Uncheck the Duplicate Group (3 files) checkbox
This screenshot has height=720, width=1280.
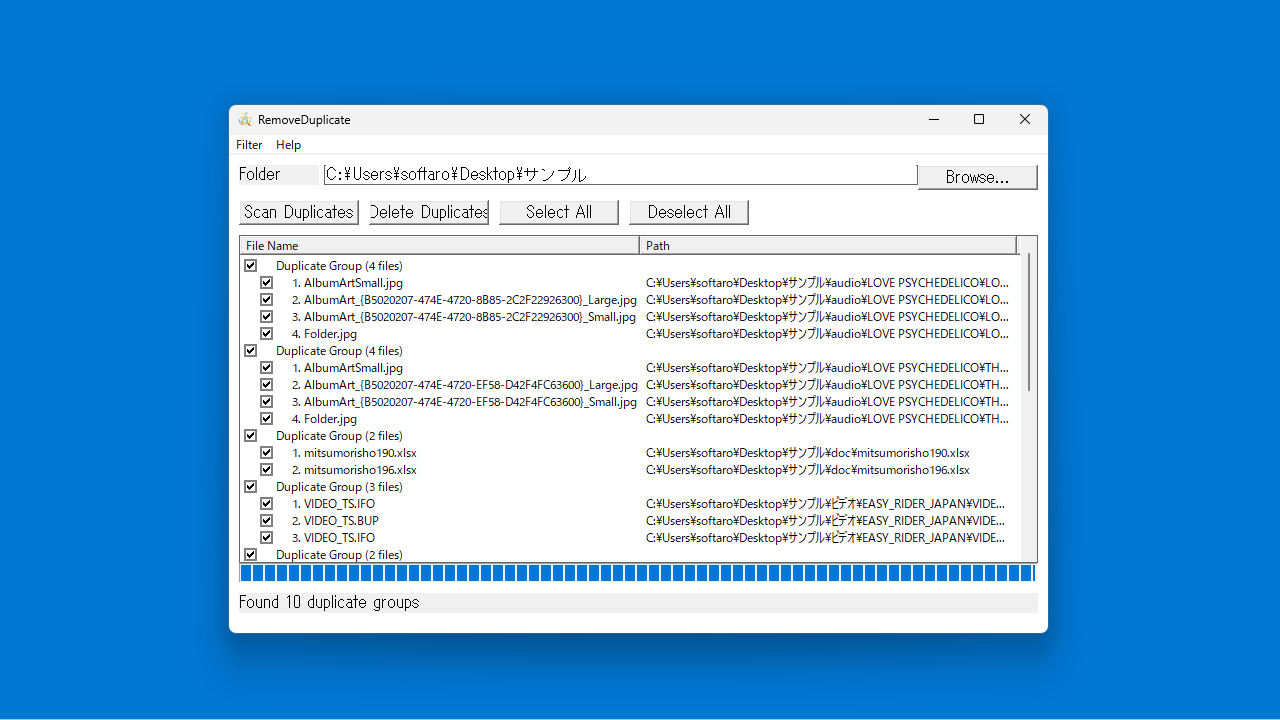250,486
